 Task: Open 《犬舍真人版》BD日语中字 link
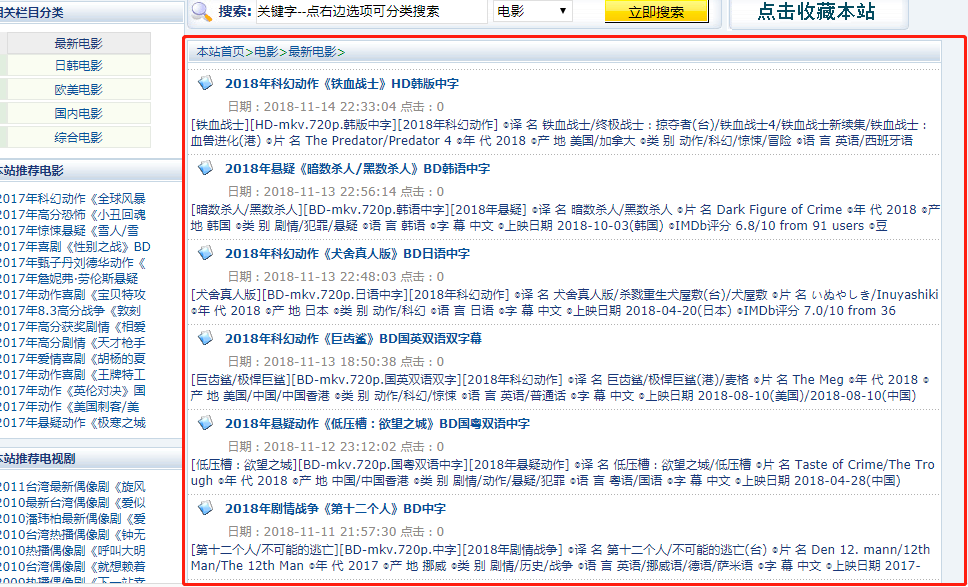click(347, 254)
